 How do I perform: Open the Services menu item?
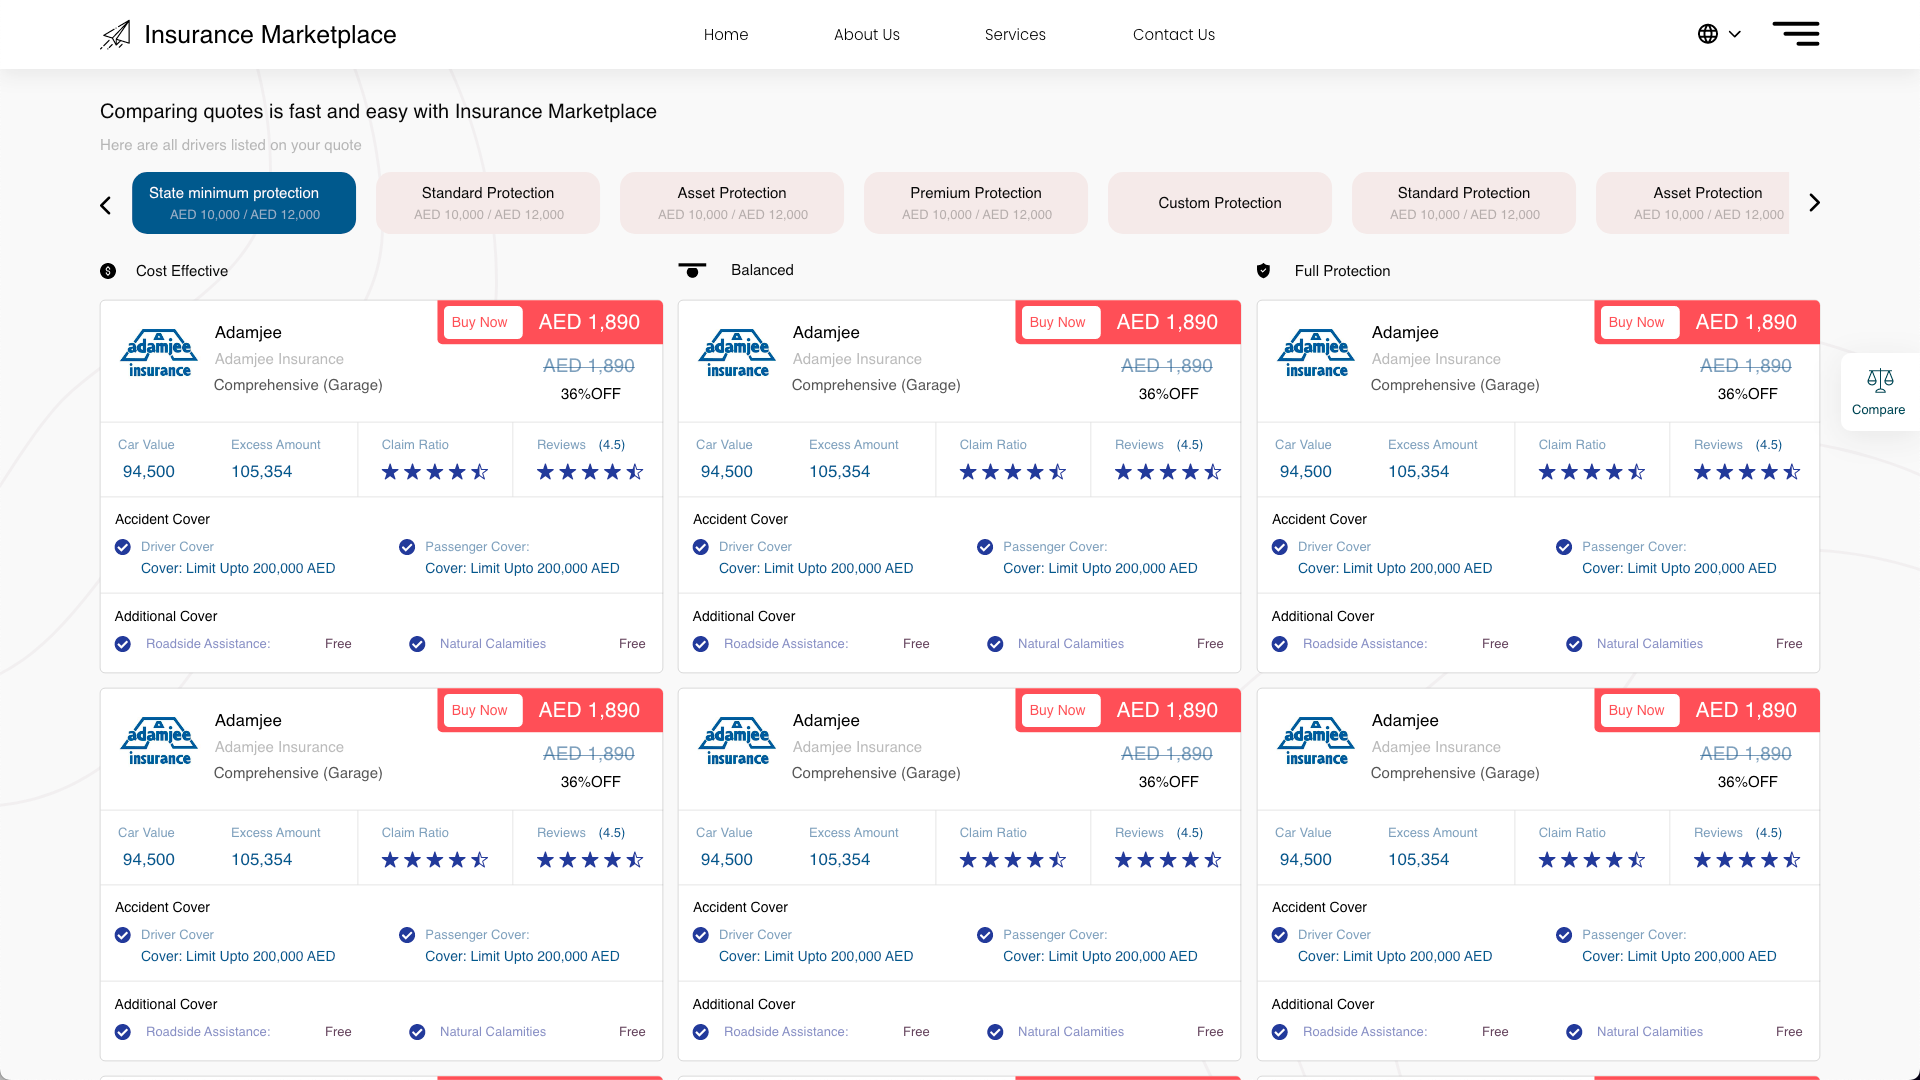[1015, 34]
